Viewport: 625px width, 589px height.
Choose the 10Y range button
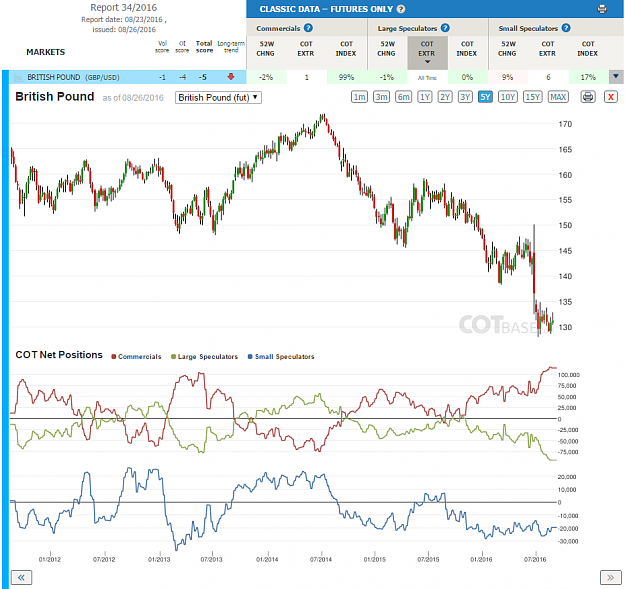pos(508,97)
